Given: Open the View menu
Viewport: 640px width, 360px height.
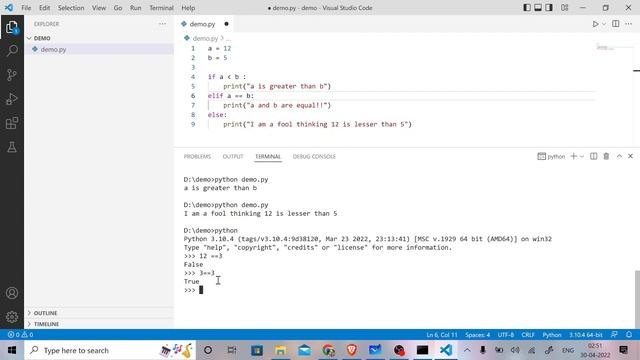Looking at the screenshot, I should point(99,8).
